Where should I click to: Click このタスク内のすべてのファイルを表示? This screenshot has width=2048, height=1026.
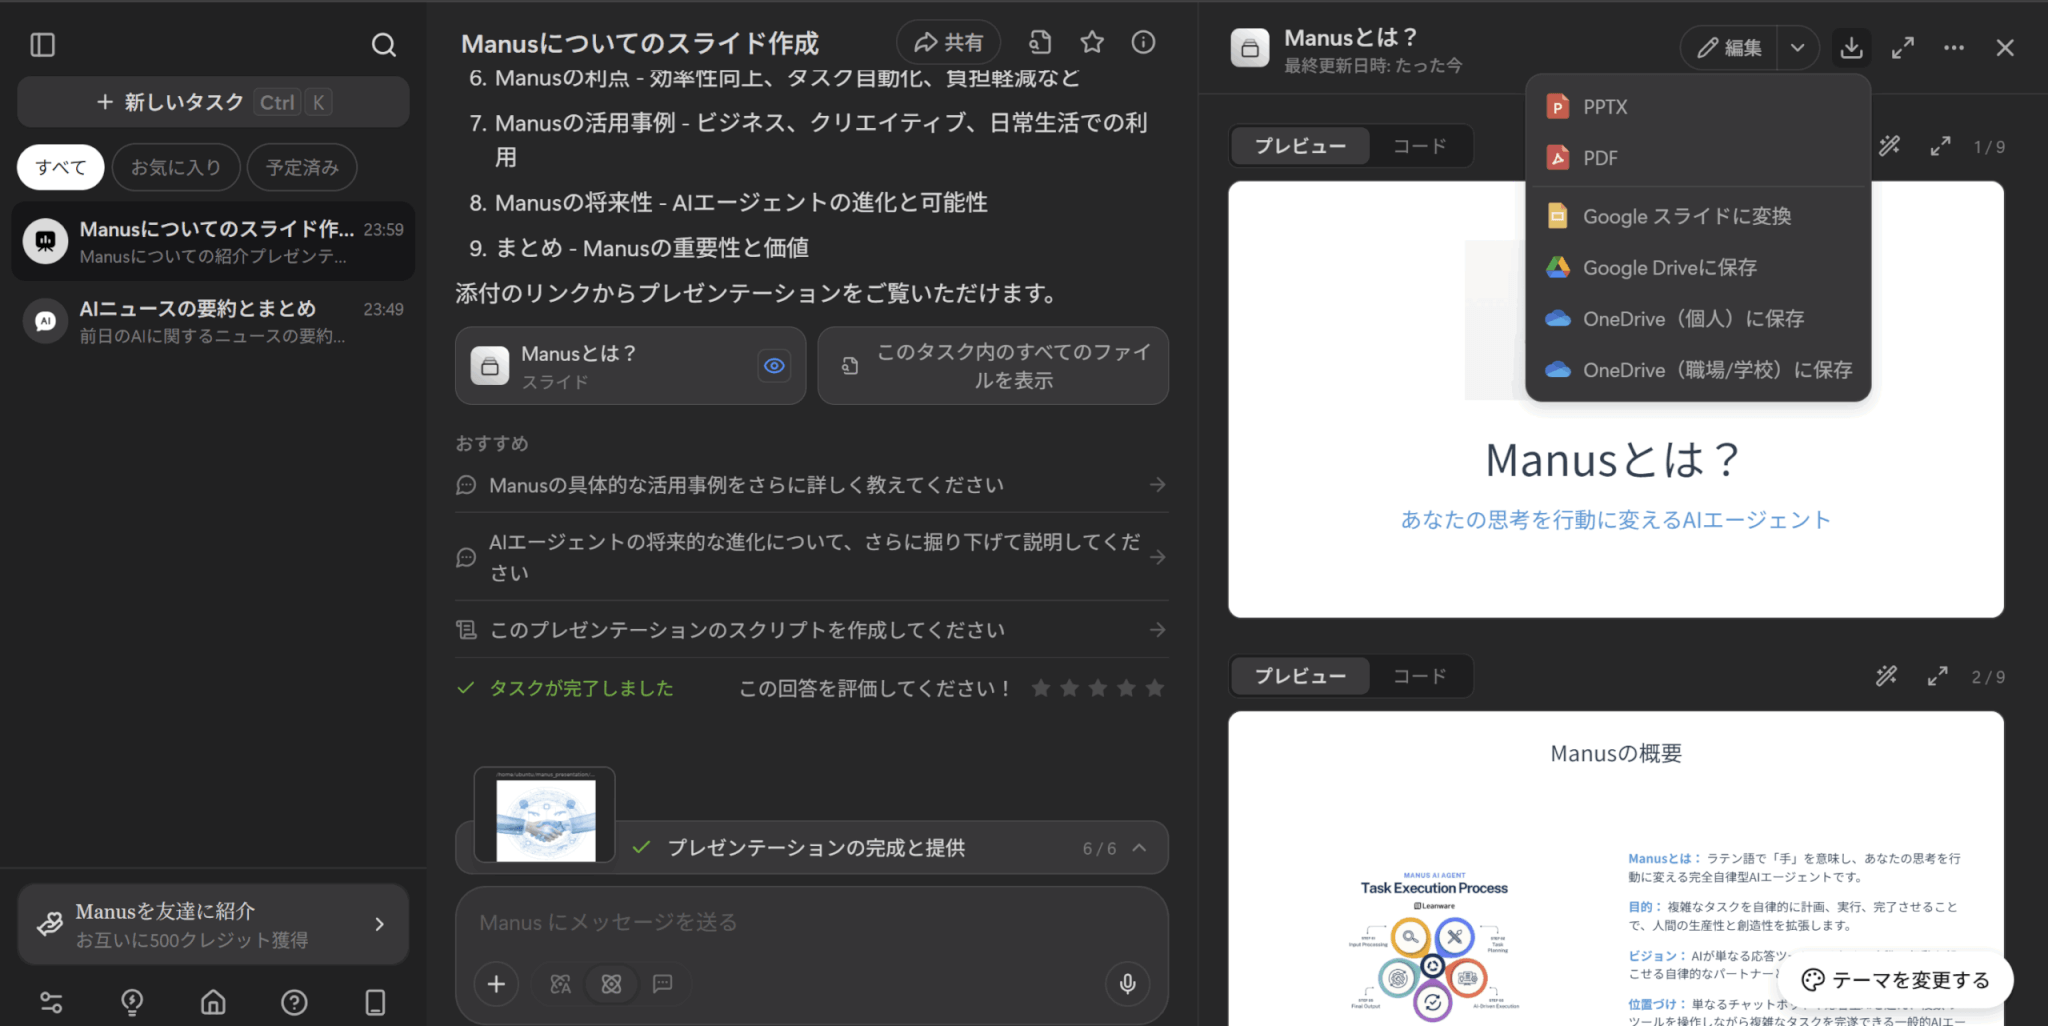tap(993, 366)
